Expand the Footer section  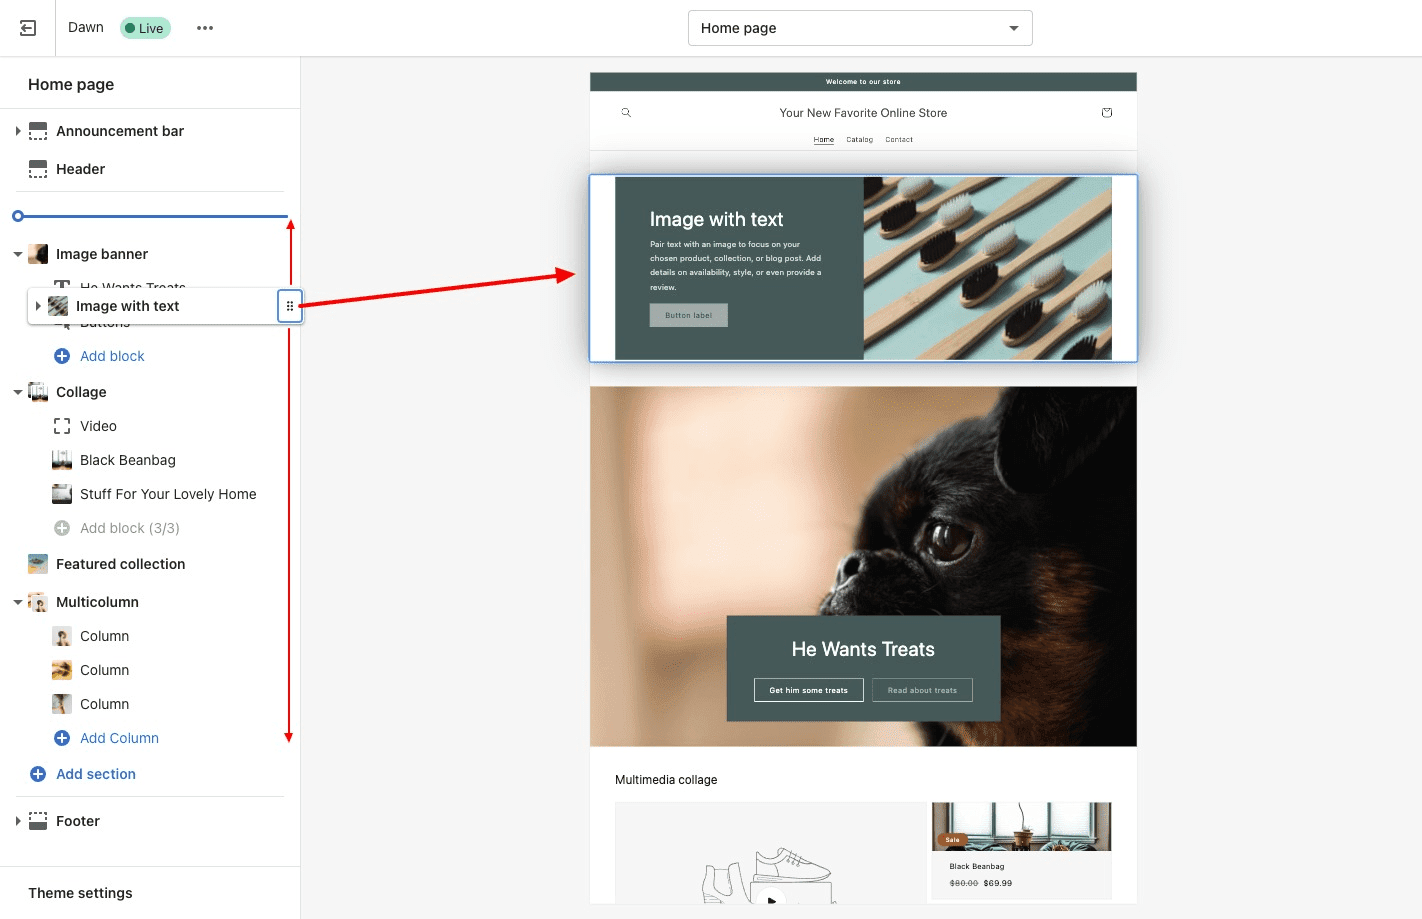(x=17, y=820)
